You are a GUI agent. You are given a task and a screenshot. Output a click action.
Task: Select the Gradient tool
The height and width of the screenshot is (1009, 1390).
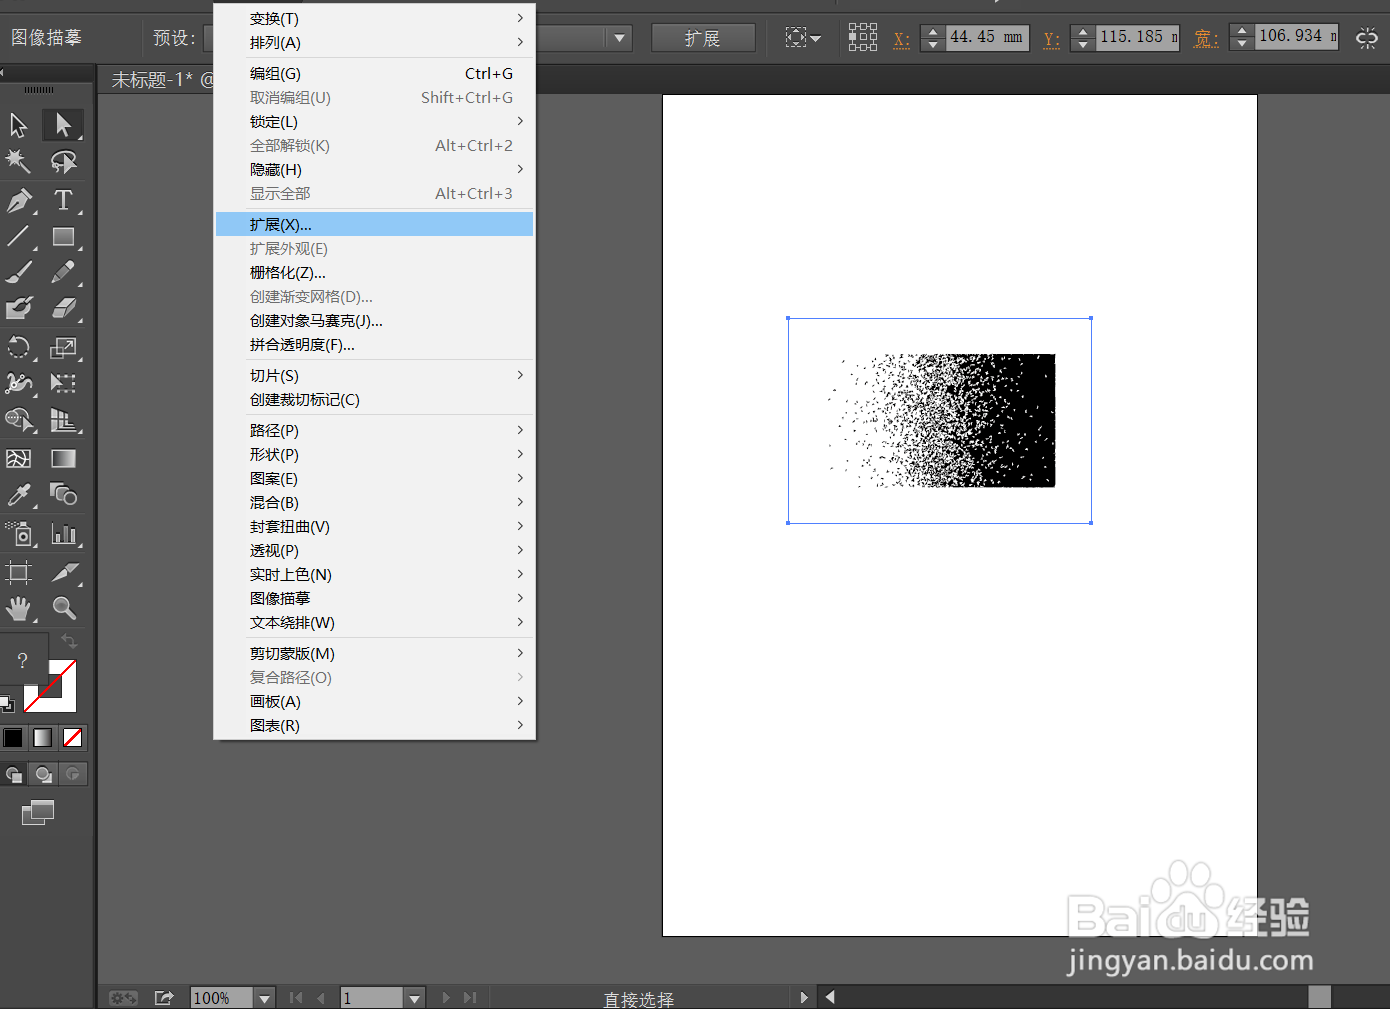pos(63,459)
